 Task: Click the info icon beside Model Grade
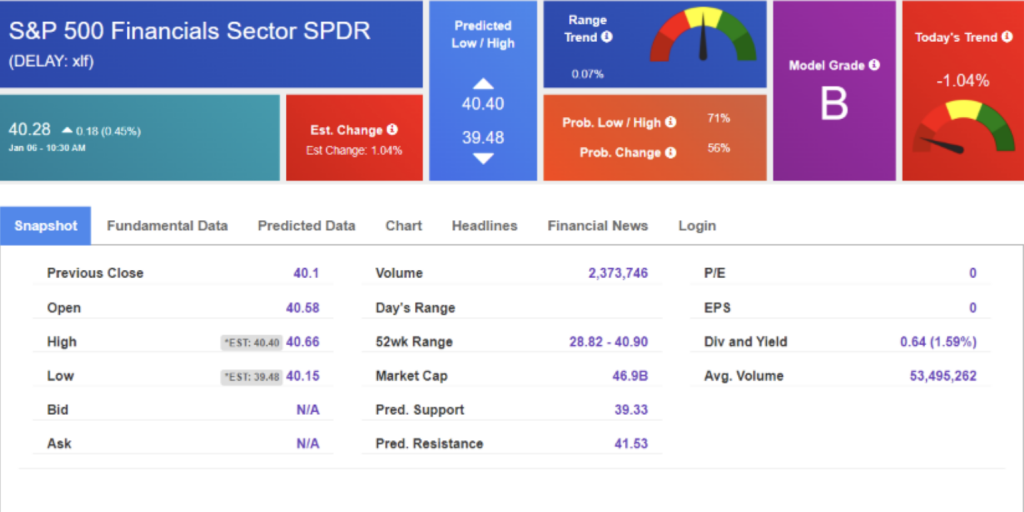tap(874, 65)
